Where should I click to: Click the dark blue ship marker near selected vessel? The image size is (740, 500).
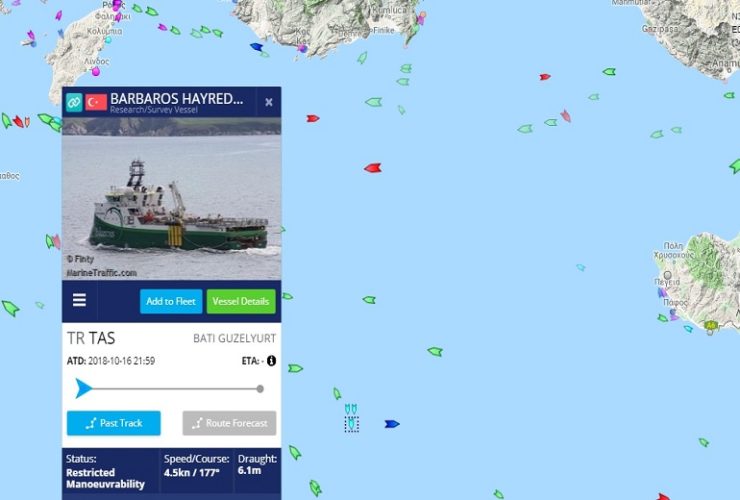392,424
